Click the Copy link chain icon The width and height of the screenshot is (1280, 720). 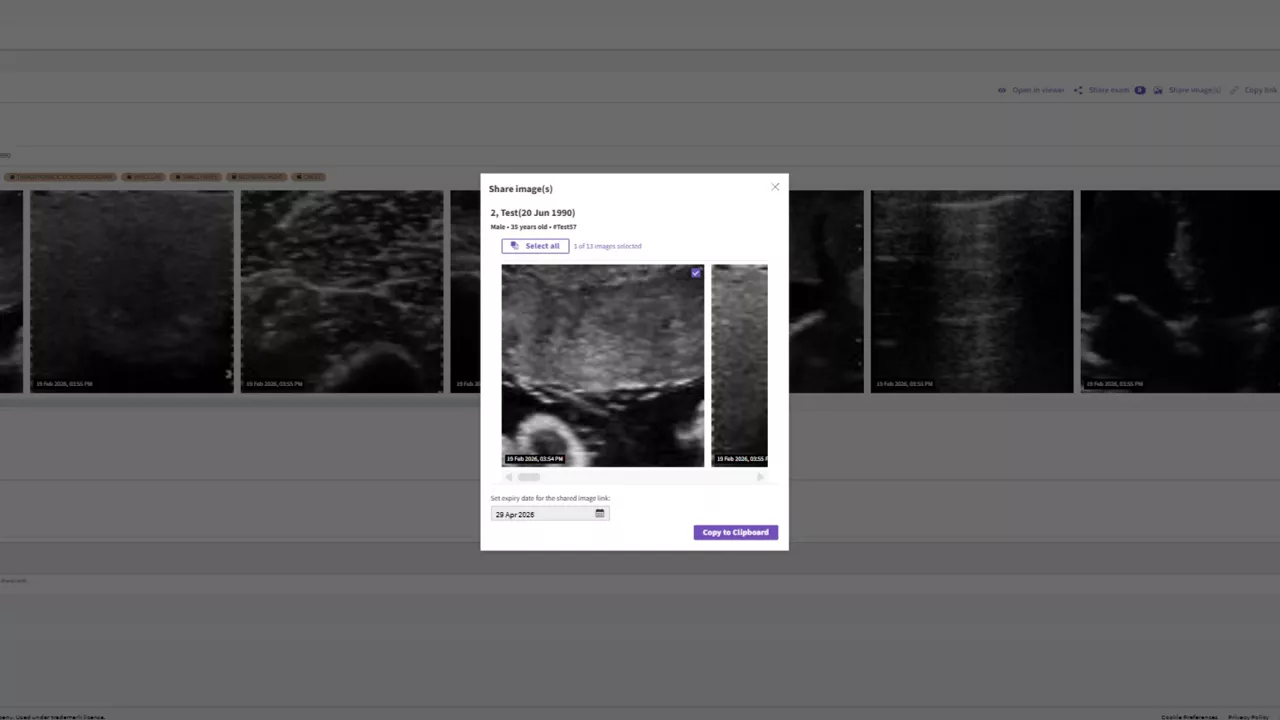1235,90
